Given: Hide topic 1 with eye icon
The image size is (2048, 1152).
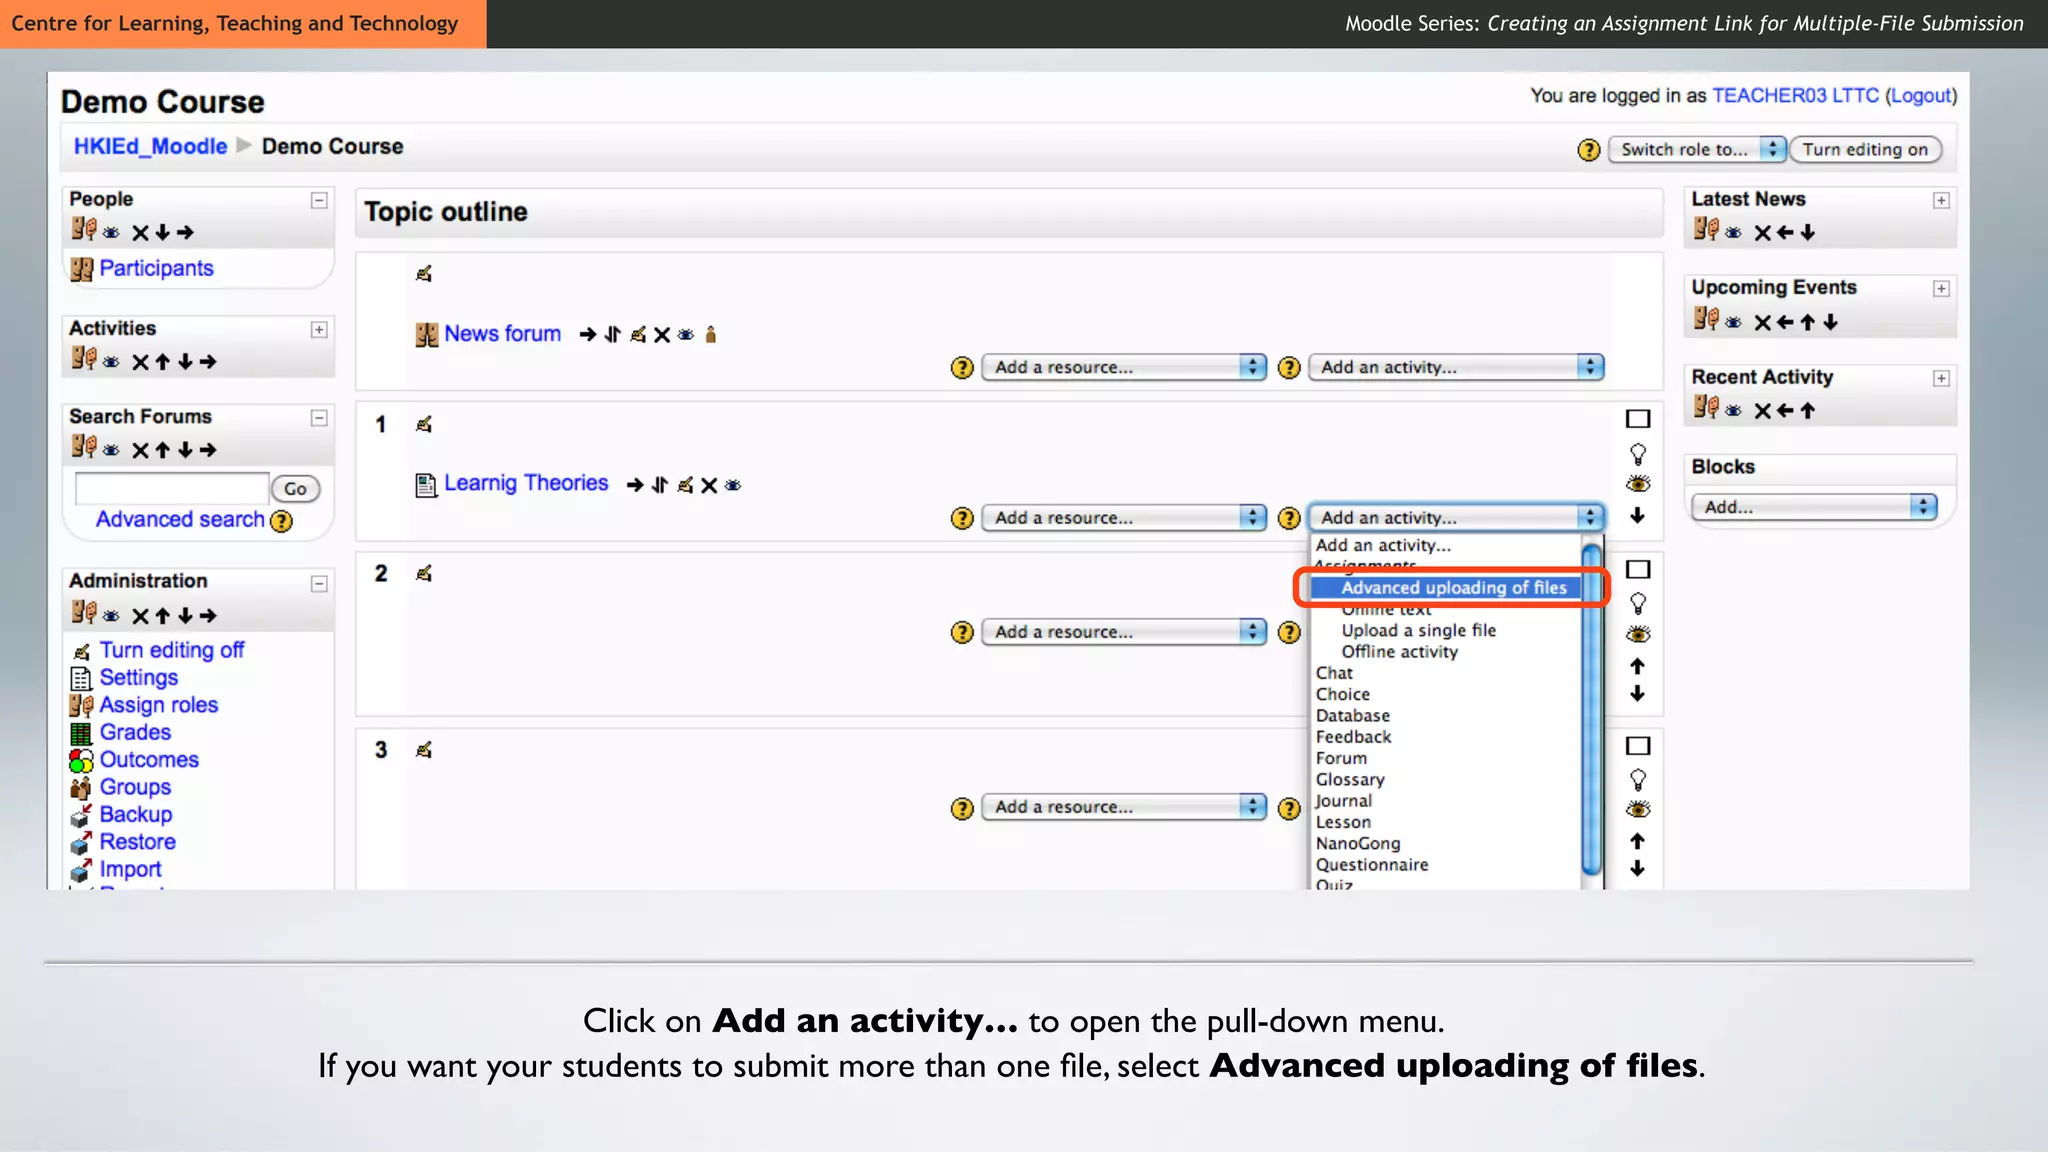Looking at the screenshot, I should click(1638, 484).
